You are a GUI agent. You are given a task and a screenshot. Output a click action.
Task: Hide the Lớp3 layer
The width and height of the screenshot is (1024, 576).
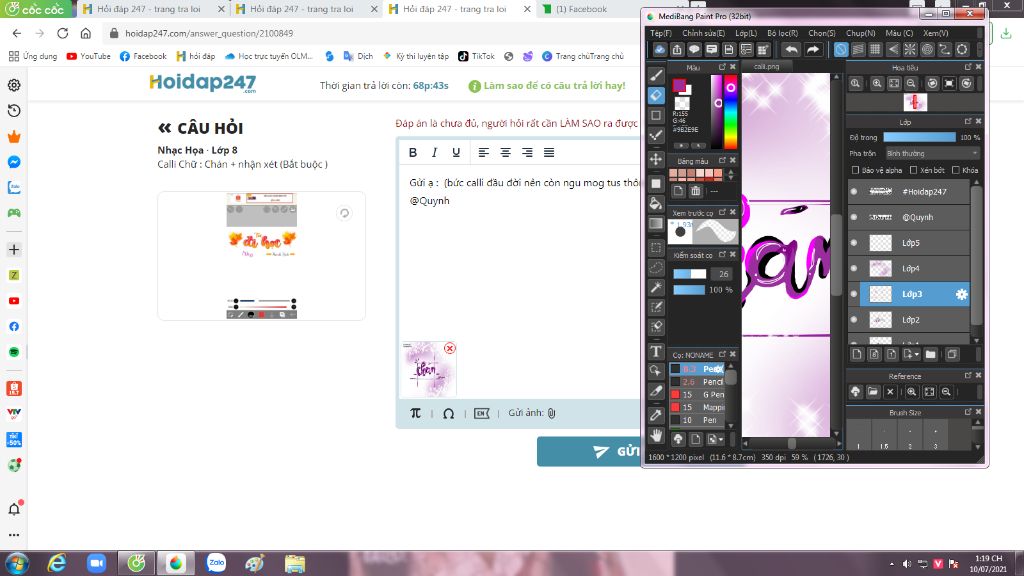pos(854,295)
